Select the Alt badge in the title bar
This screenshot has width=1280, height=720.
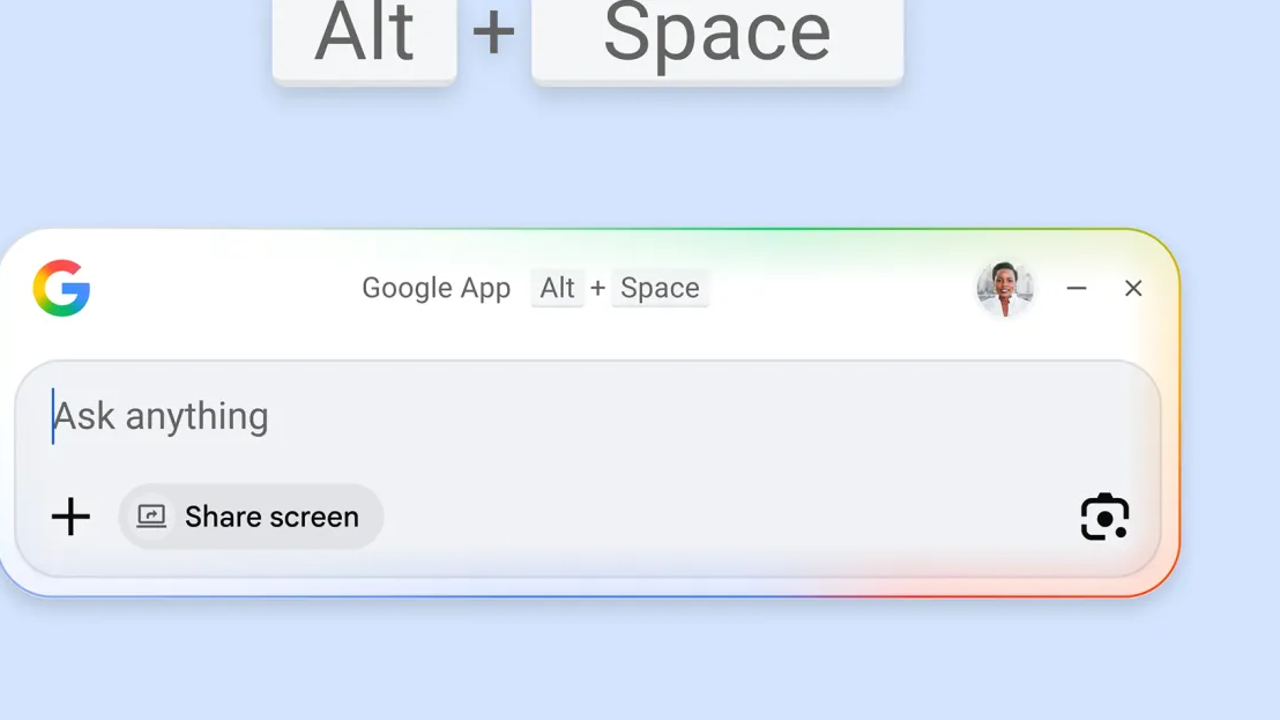pos(557,288)
